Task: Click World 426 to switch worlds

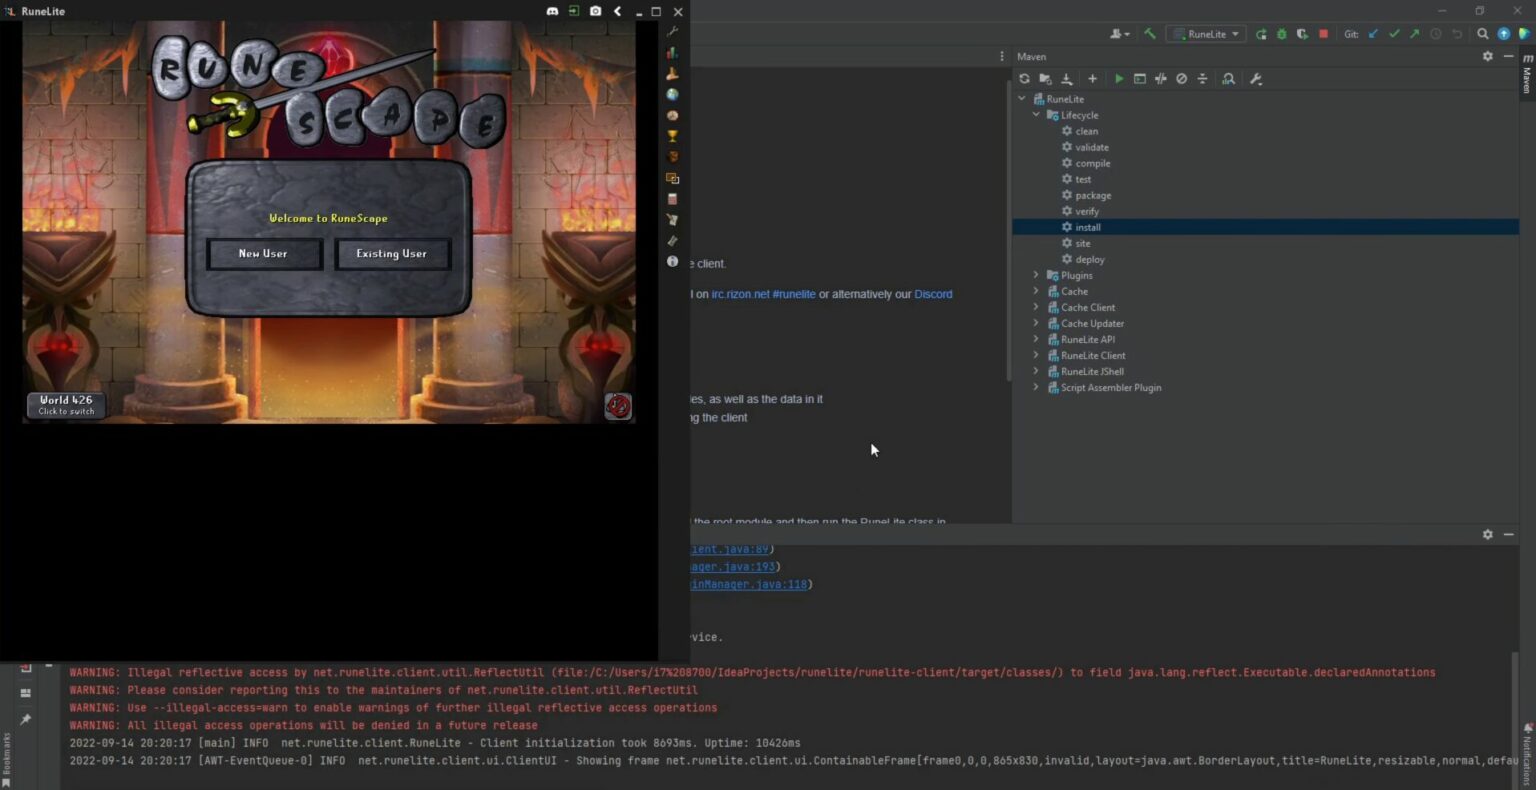Action: click(65, 404)
